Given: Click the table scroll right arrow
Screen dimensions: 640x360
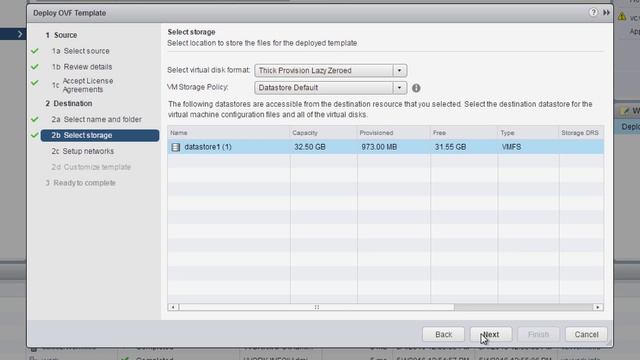Looking at the screenshot, I should [x=598, y=307].
